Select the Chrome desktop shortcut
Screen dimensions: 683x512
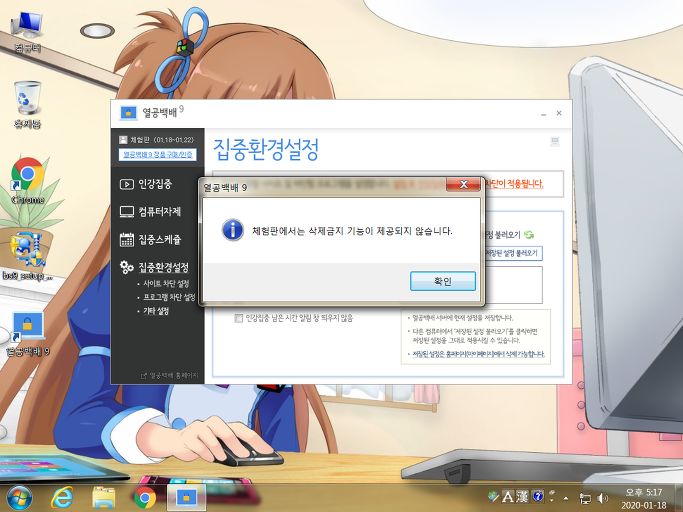pos(27,181)
